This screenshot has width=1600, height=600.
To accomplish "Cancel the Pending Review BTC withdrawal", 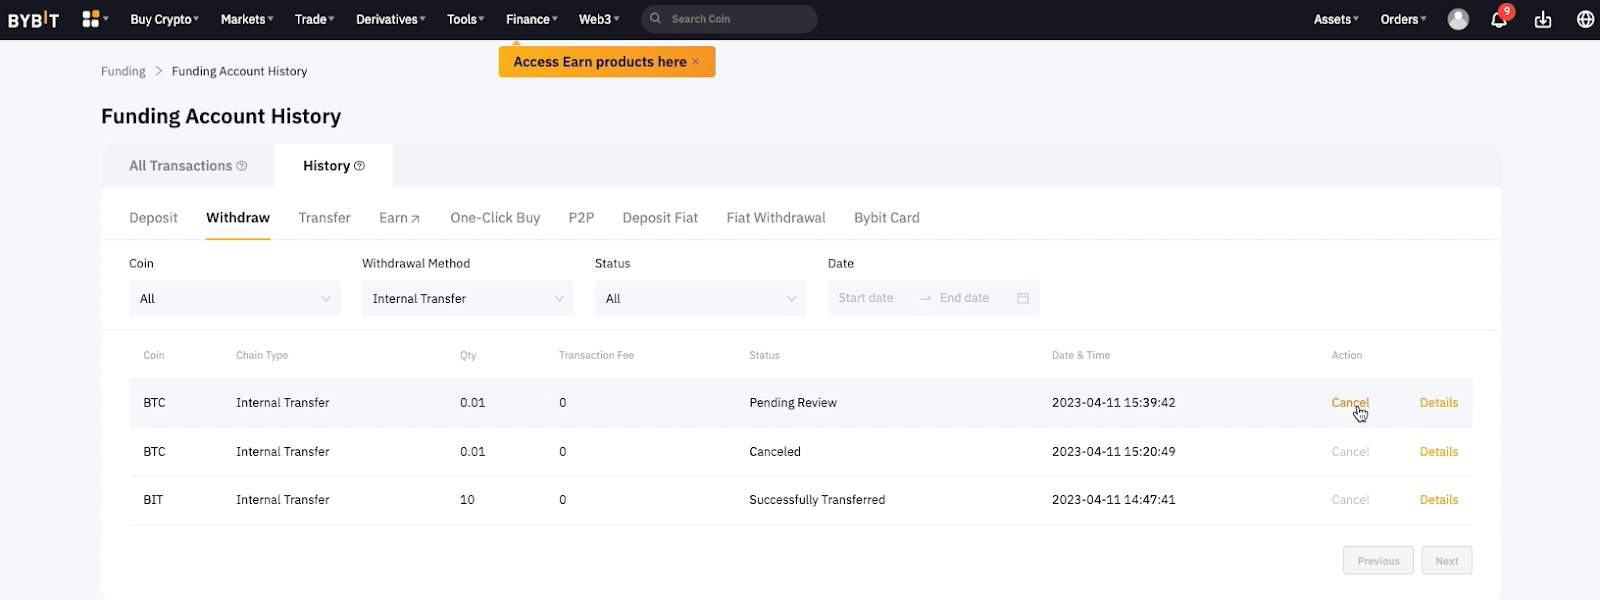I will coord(1349,403).
